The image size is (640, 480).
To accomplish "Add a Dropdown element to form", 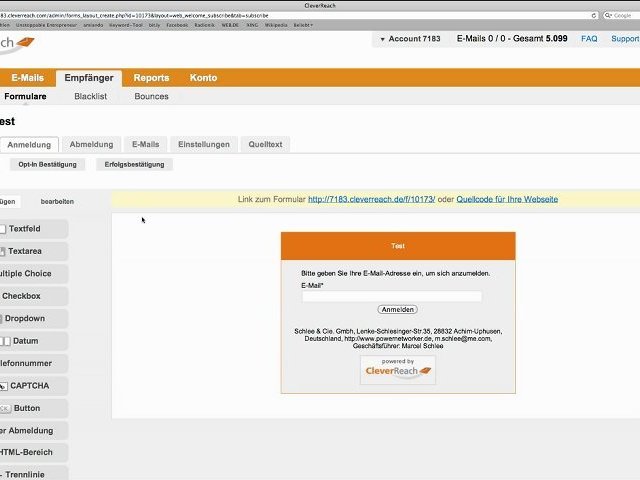I will point(33,318).
